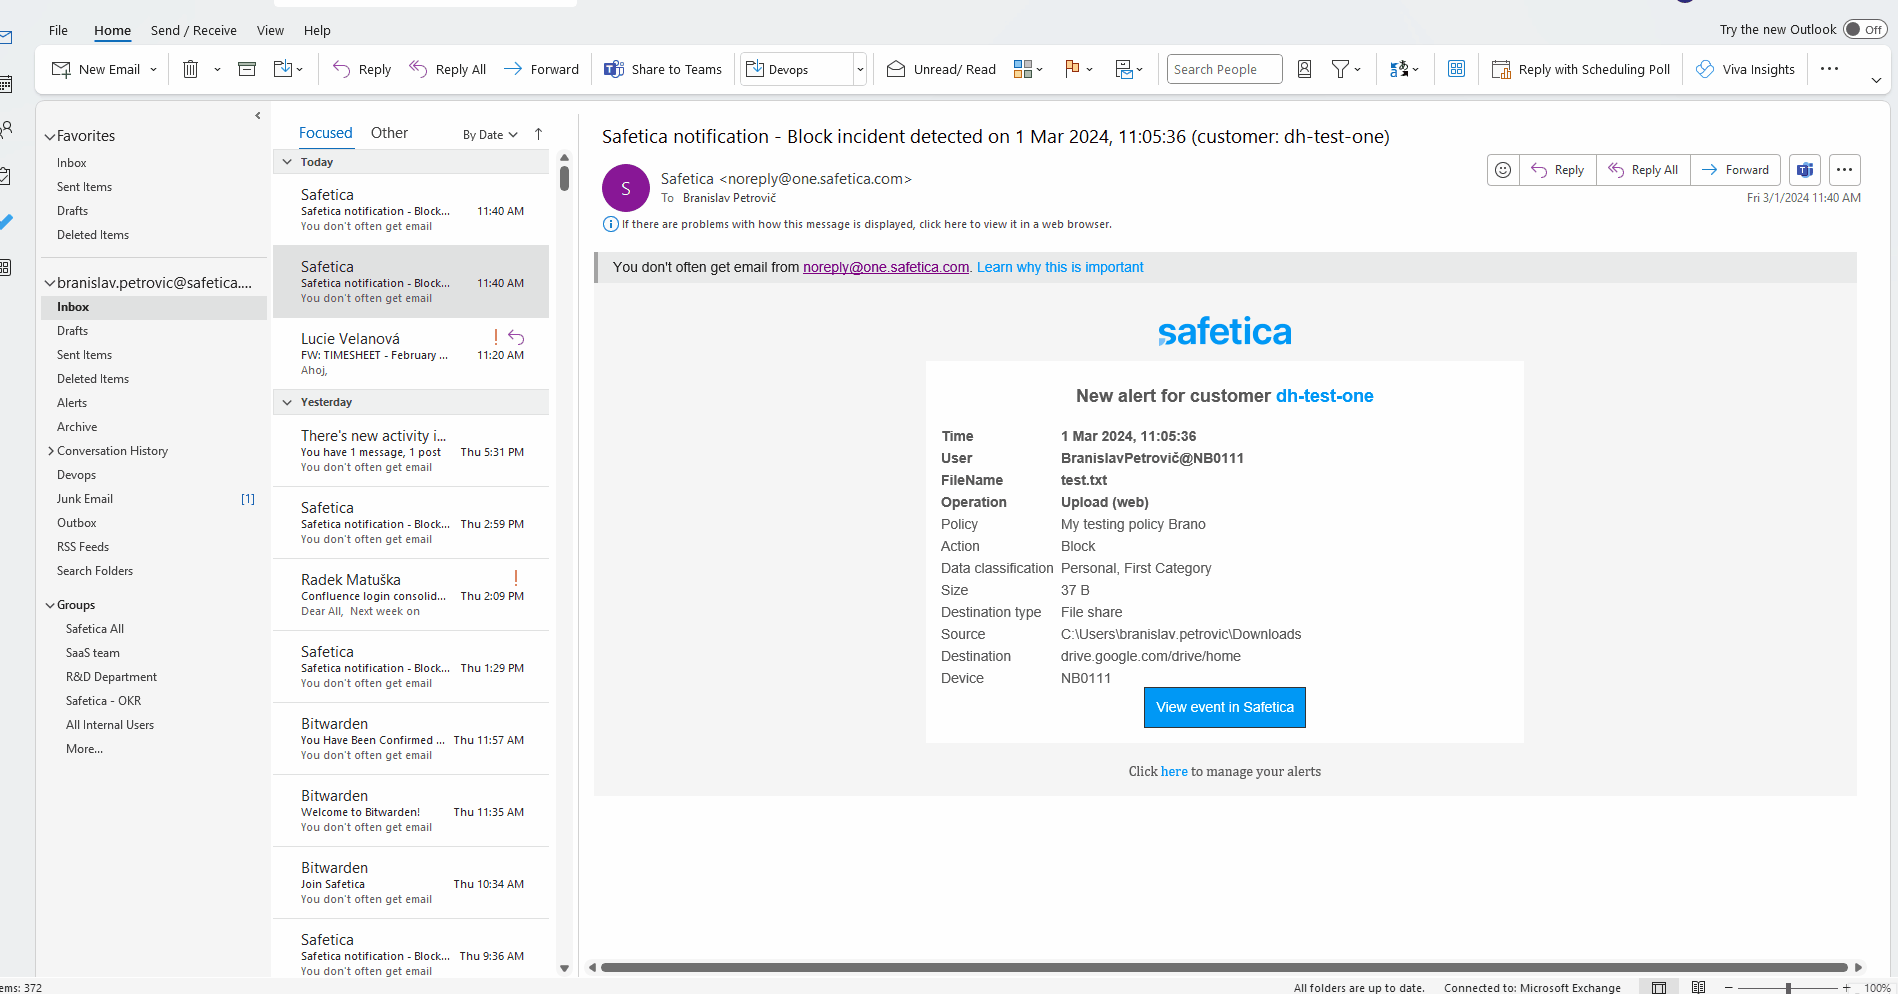Viewport: 1898px width, 994px height.
Task: Click the Translate icon
Action: click(1399, 69)
